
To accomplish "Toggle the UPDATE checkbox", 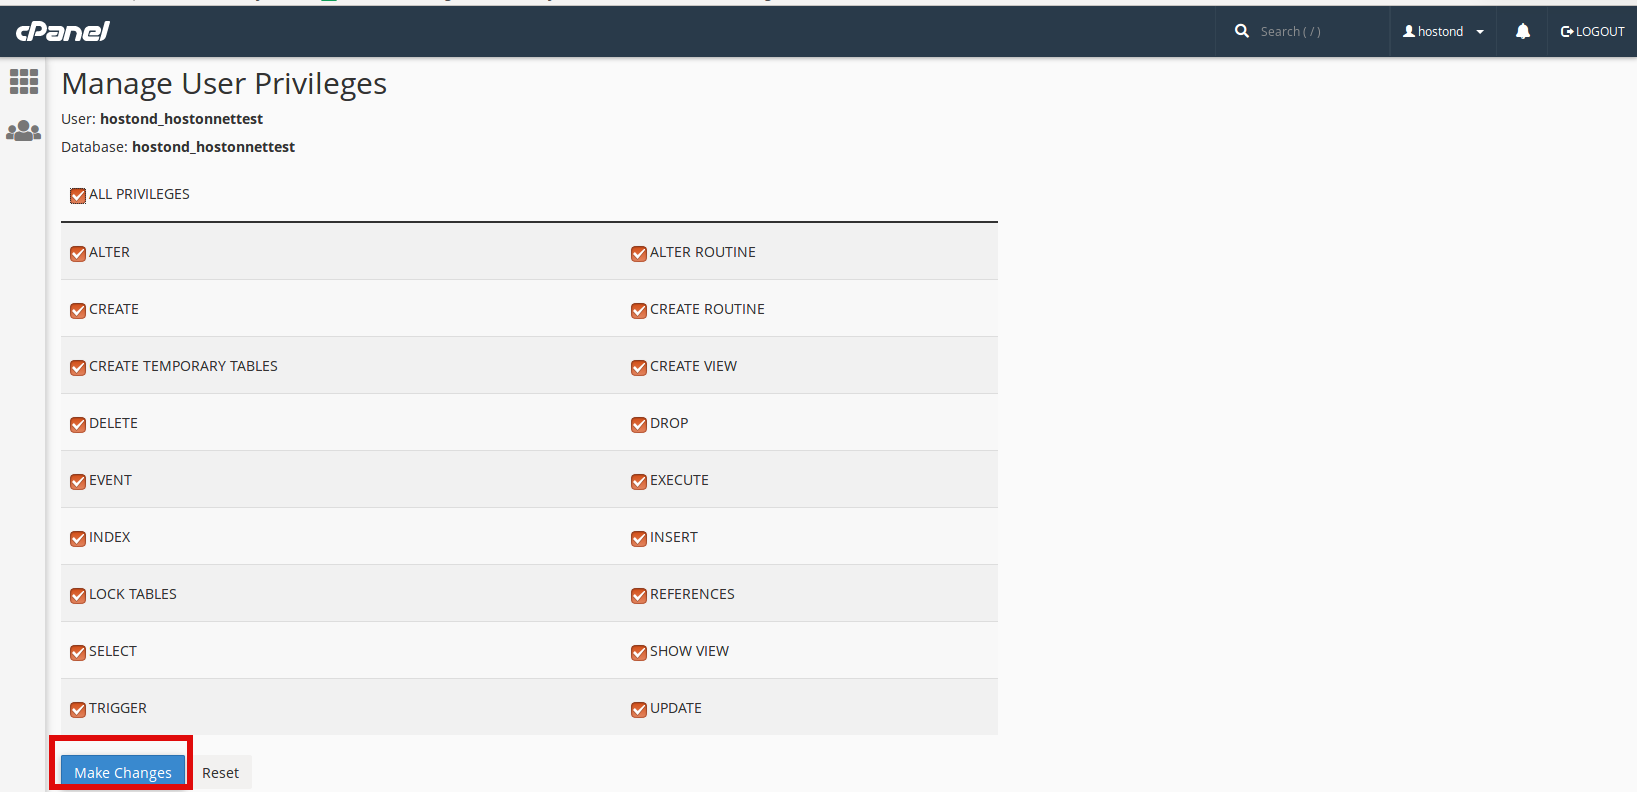I will pos(639,709).
